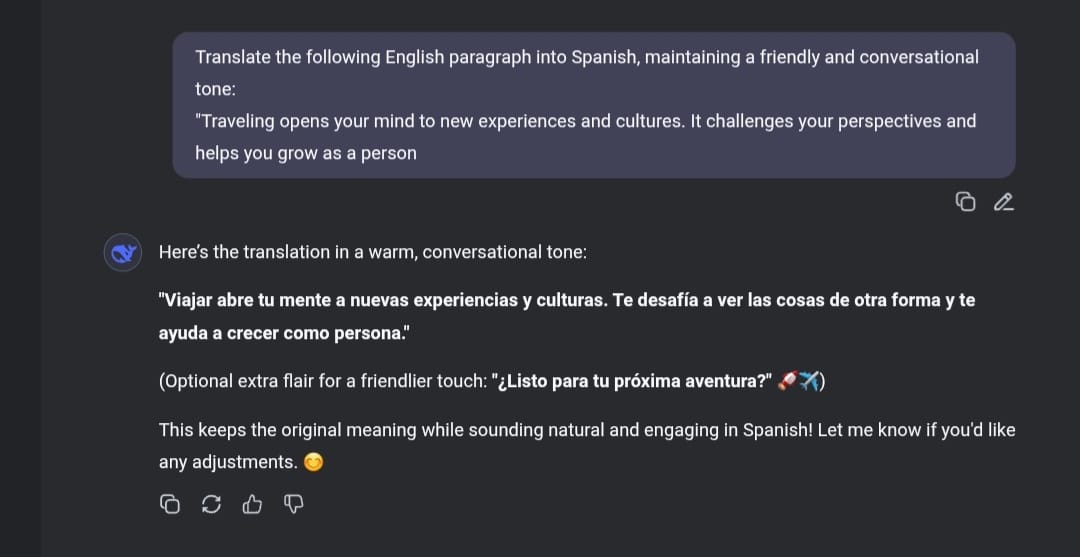Select the rocket emoji after aventura

pyautogui.click(x=787, y=381)
